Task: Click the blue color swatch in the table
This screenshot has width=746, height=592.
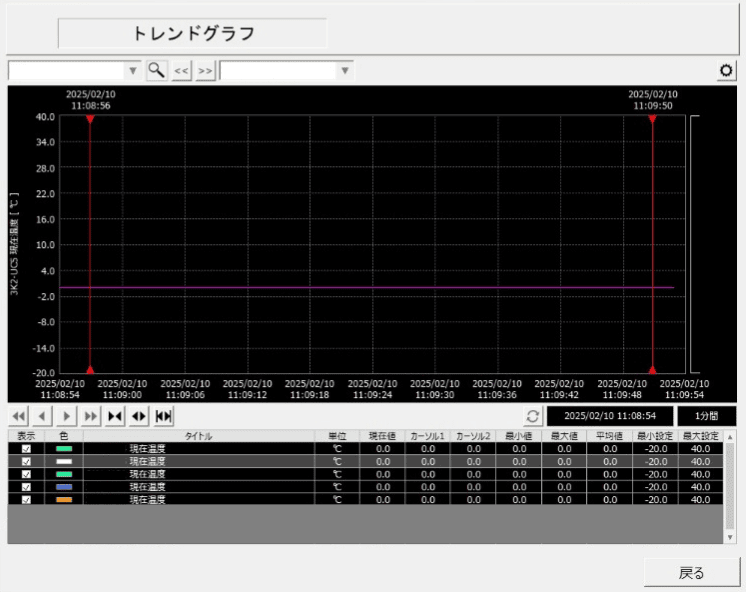Action: click(x=64, y=487)
